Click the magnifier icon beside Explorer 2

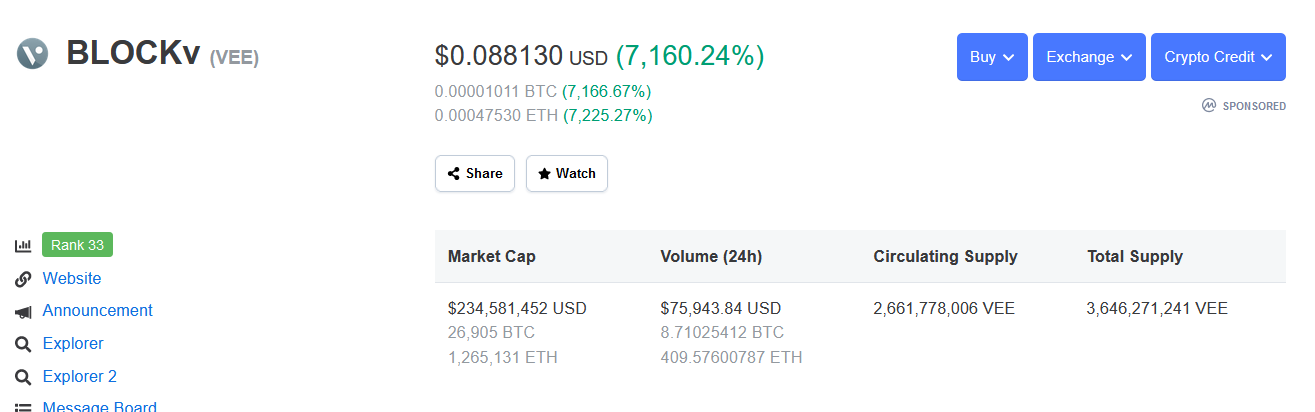tap(23, 377)
